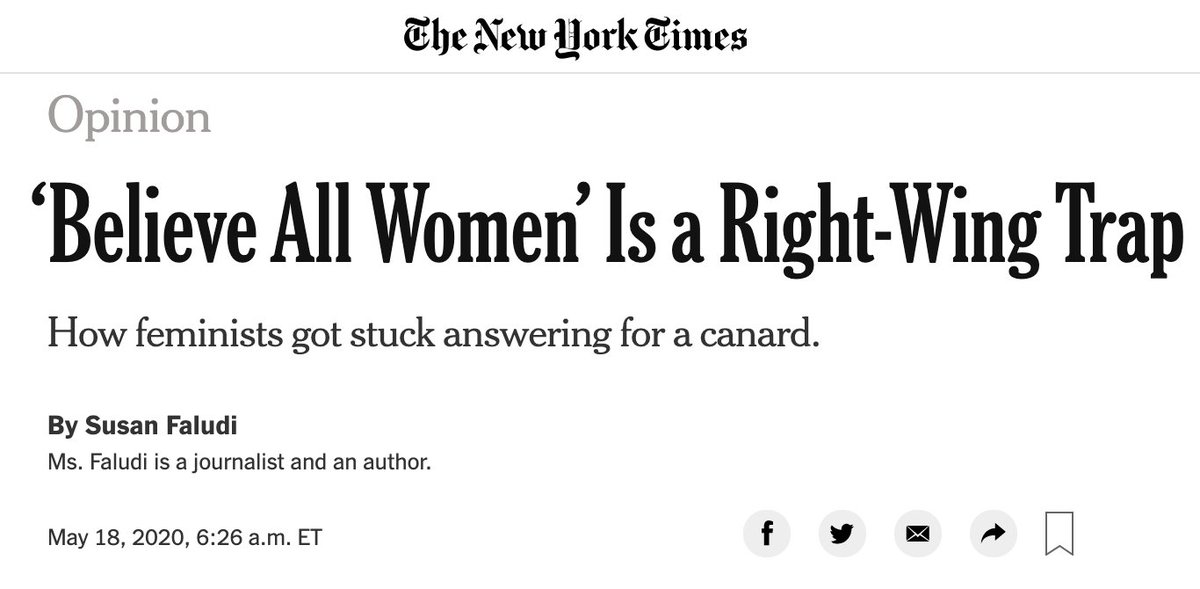
Task: Click the author bio line about Ms. Faludi
Action: [x=239, y=464]
